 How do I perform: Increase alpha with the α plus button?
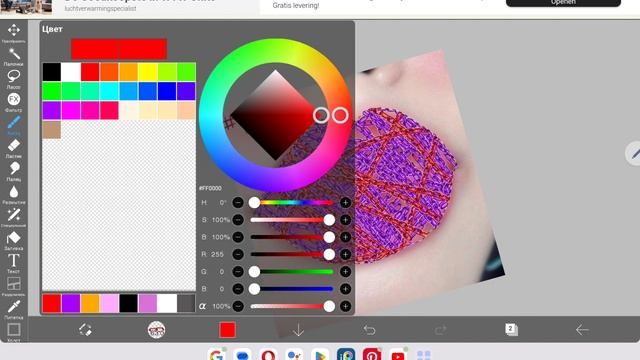click(345, 306)
